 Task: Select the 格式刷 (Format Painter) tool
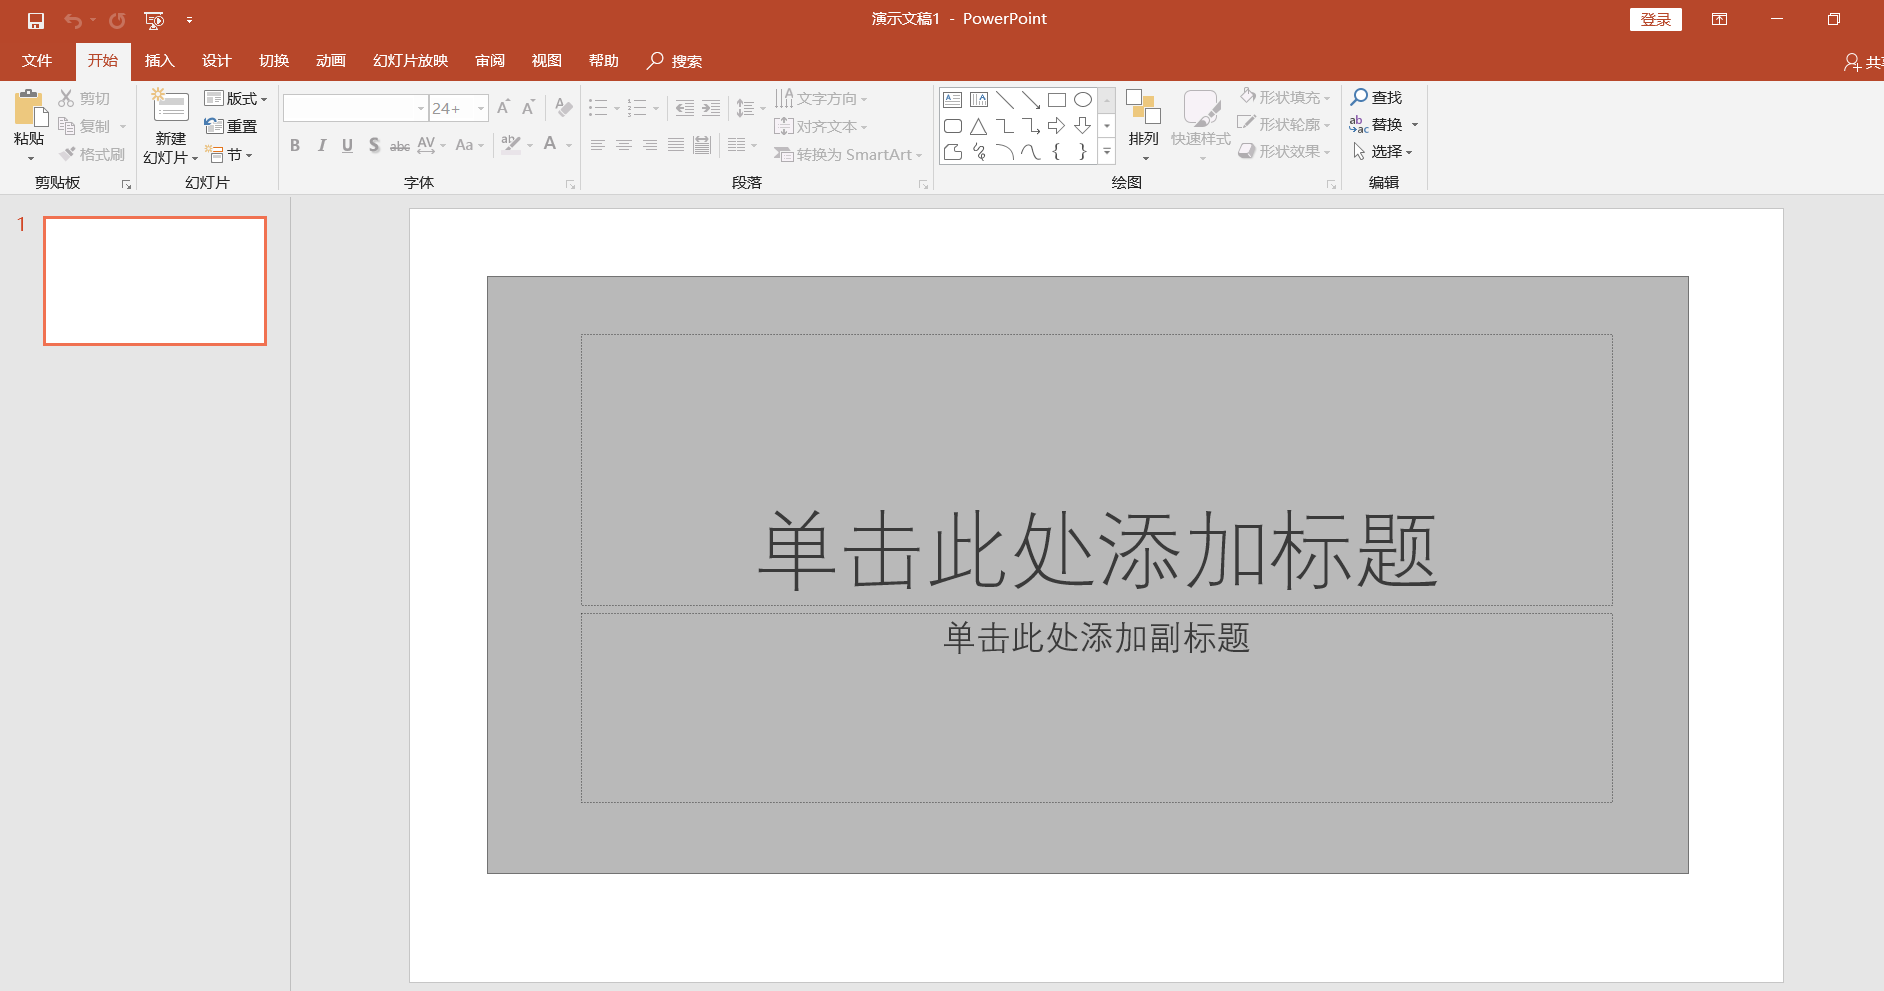point(92,152)
